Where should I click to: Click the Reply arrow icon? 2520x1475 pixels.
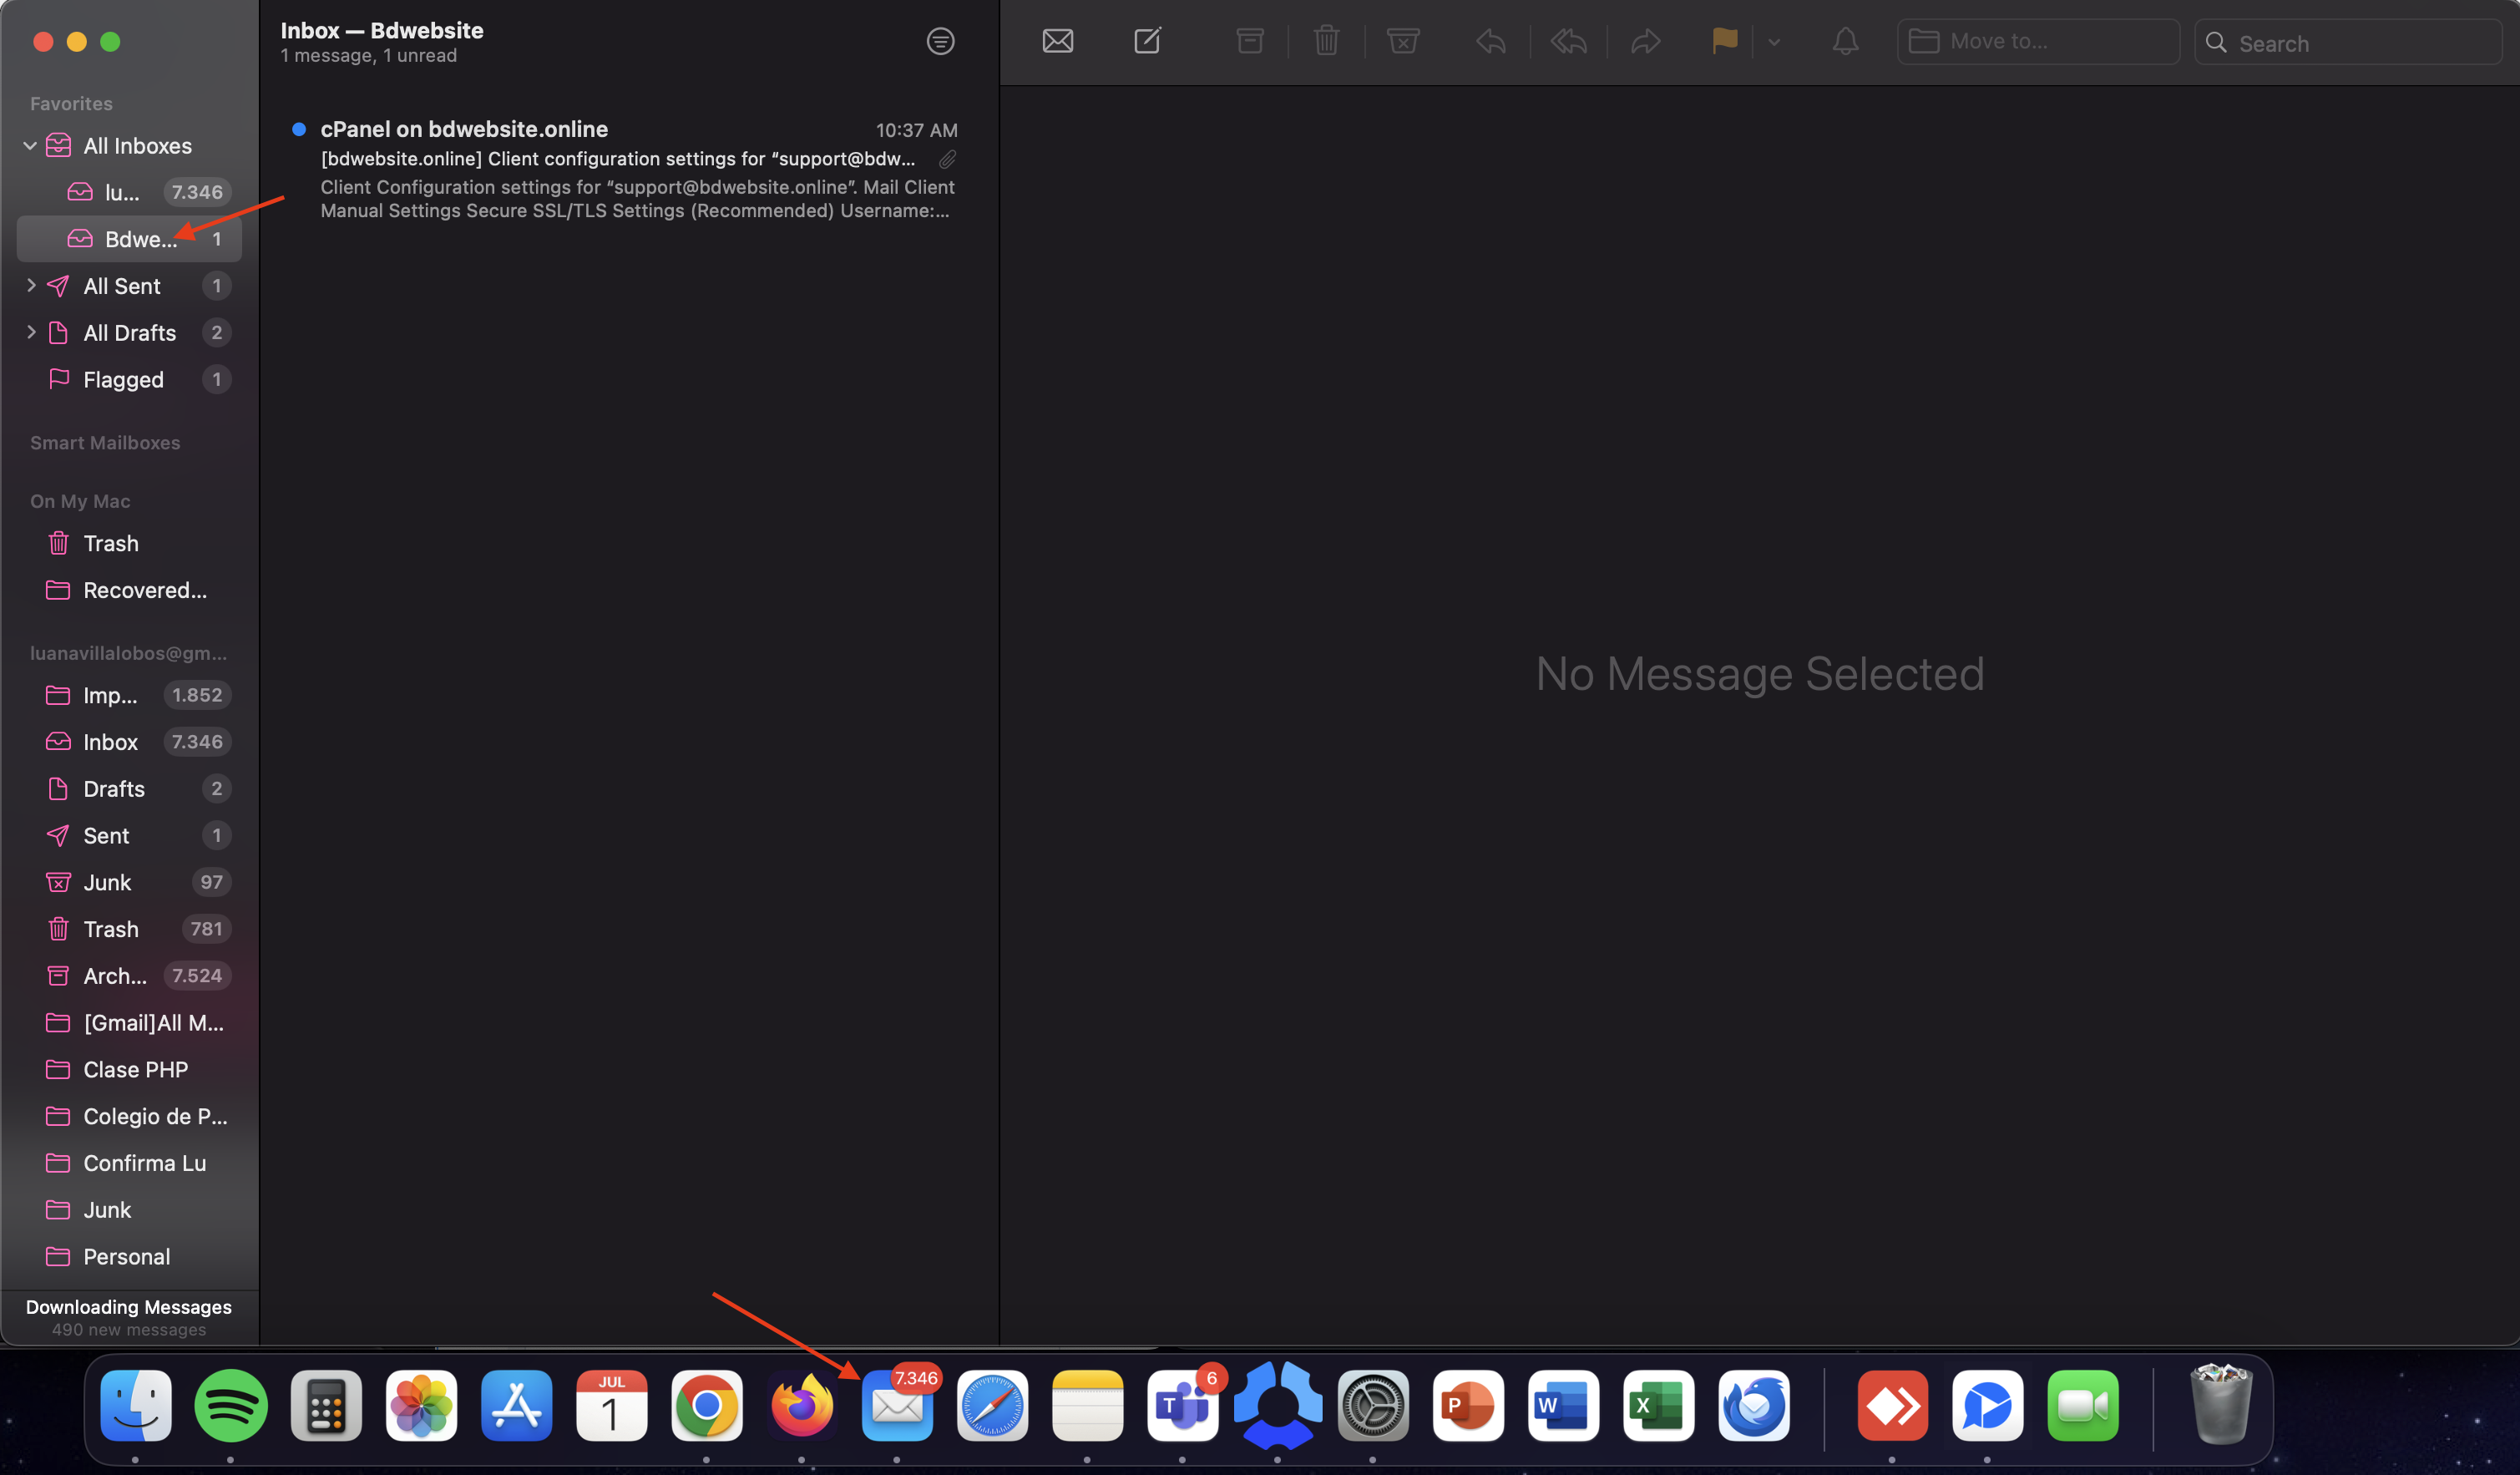[x=1490, y=41]
